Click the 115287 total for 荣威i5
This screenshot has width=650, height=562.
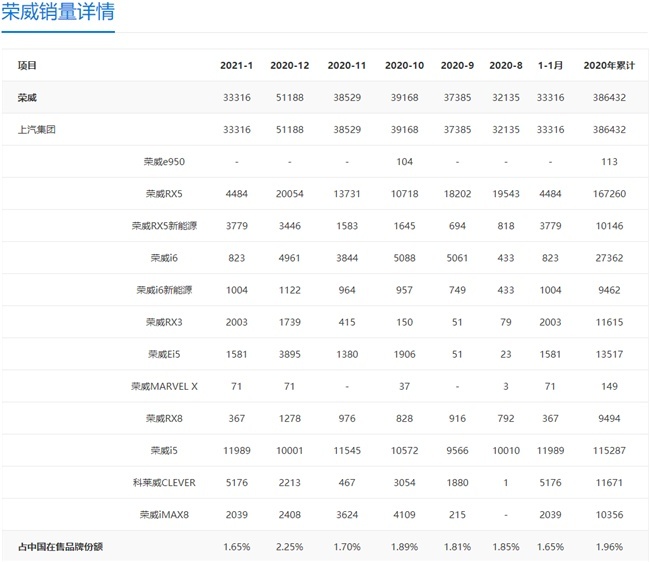[x=609, y=451]
